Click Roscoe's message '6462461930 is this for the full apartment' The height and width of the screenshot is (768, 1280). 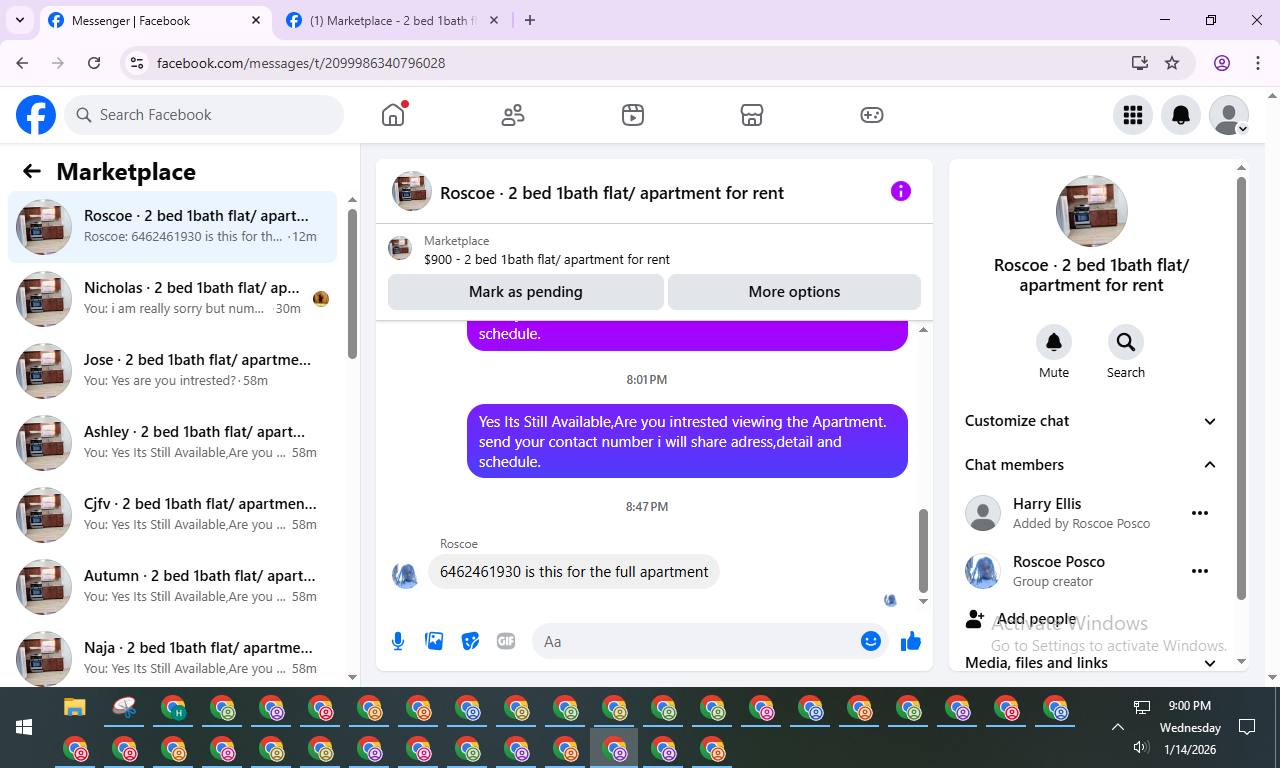tap(574, 572)
